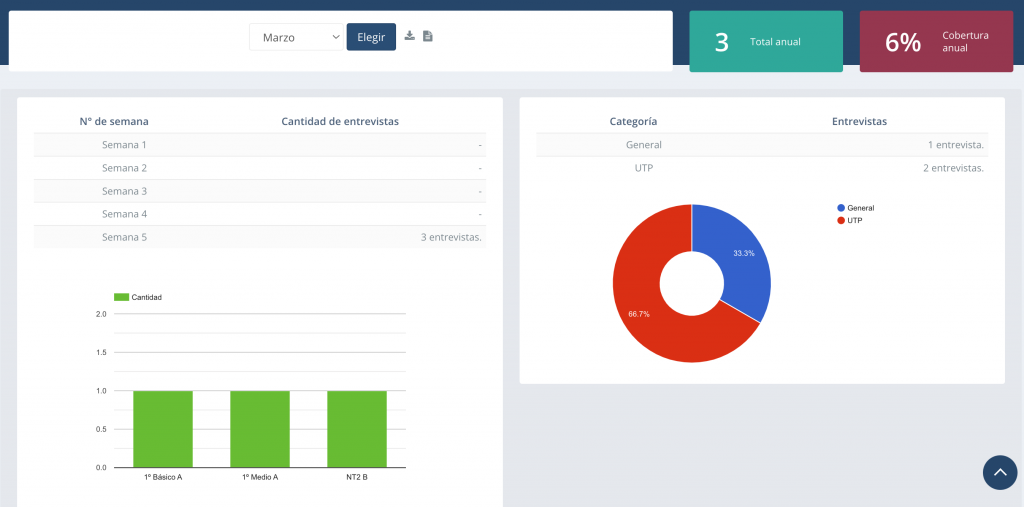The width and height of the screenshot is (1024, 507).
Task: Click the NT2 B green bar
Action: pos(357,429)
